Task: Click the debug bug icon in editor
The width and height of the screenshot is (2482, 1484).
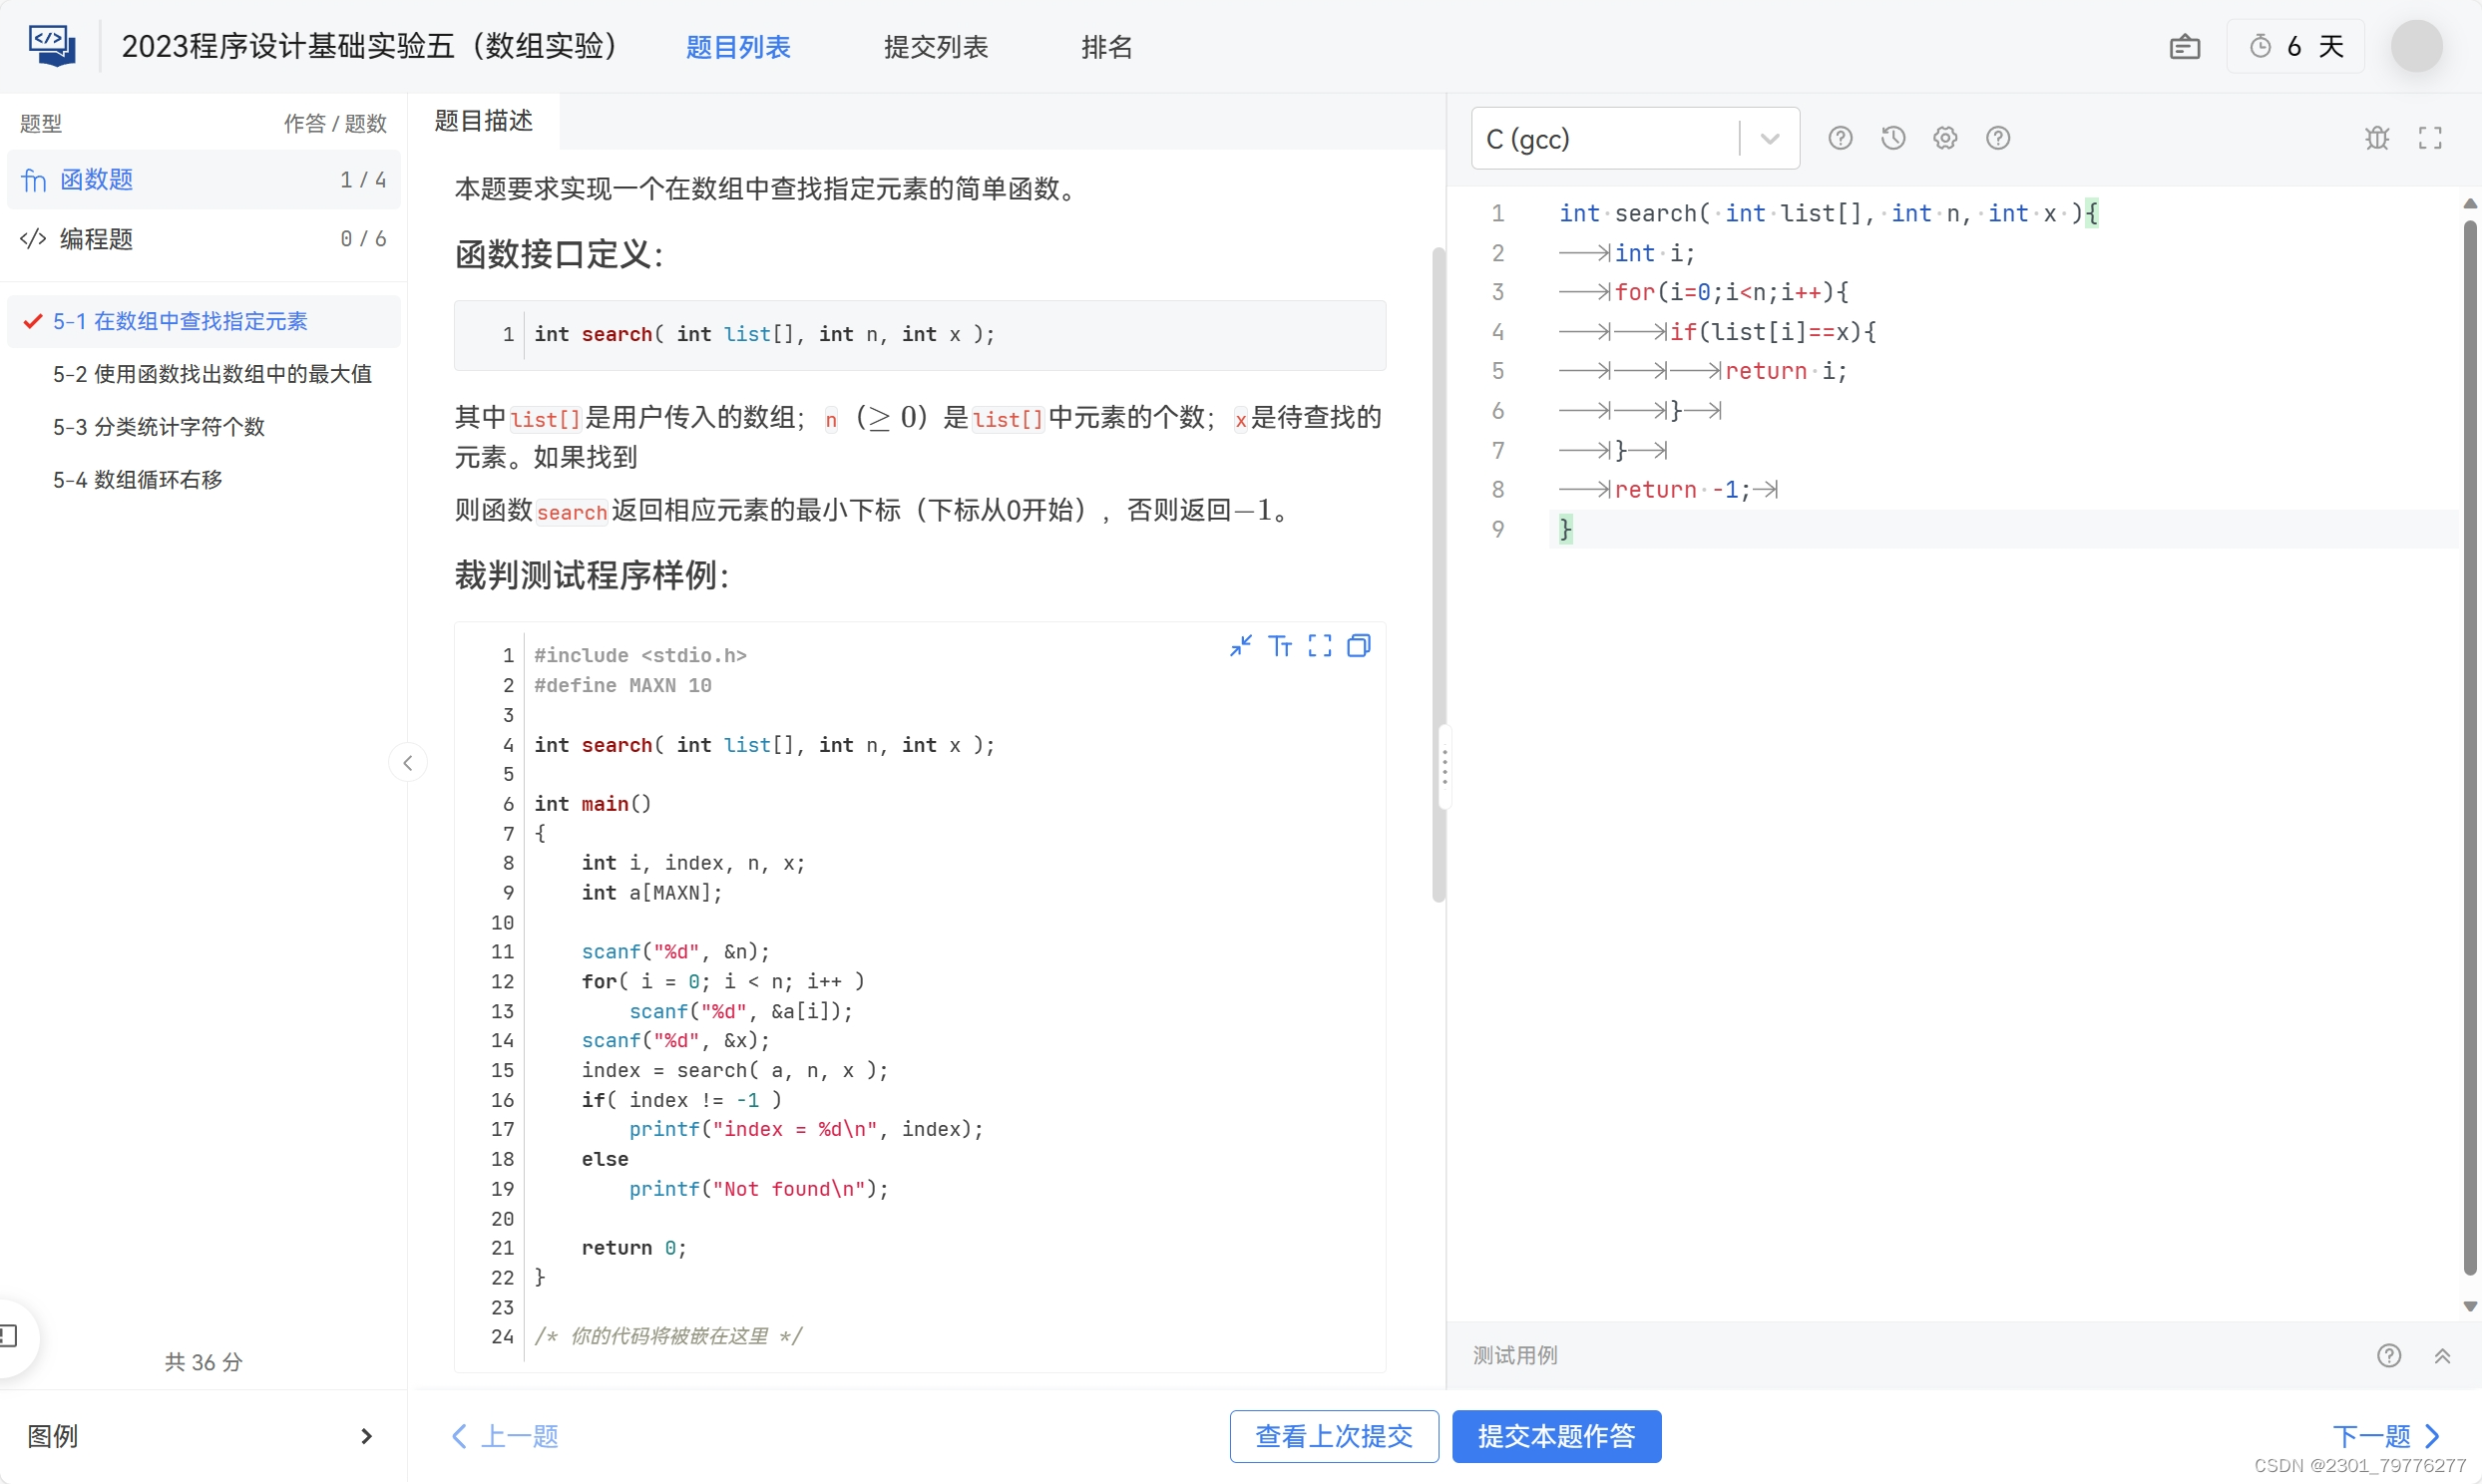Action: (2377, 138)
